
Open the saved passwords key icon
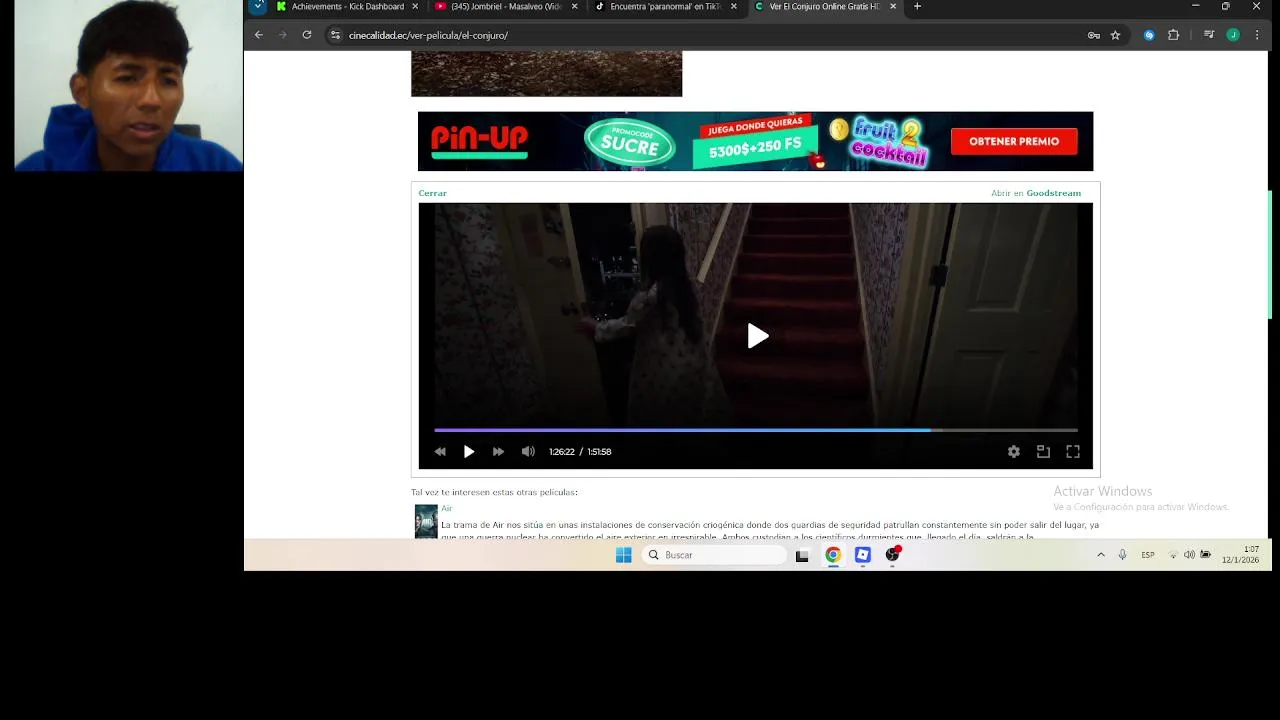pos(1094,35)
